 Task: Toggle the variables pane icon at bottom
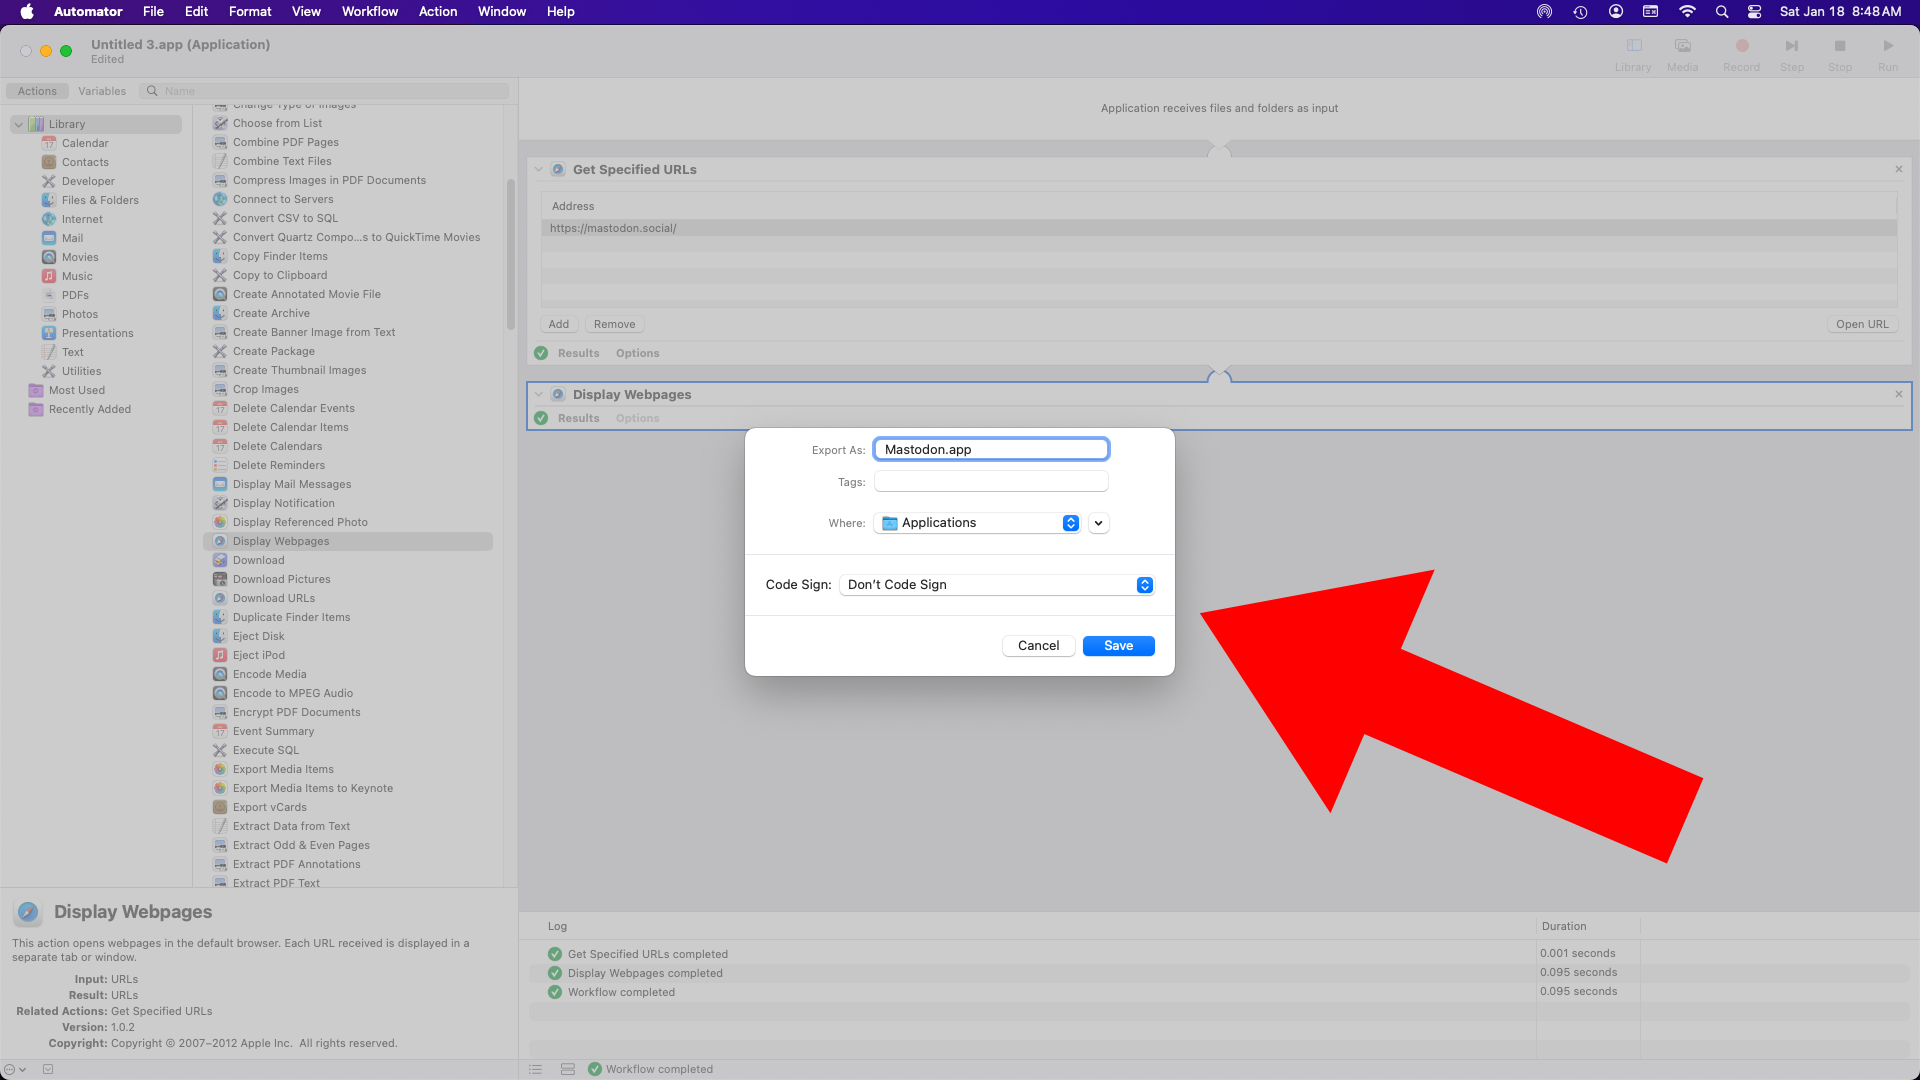tap(568, 1069)
